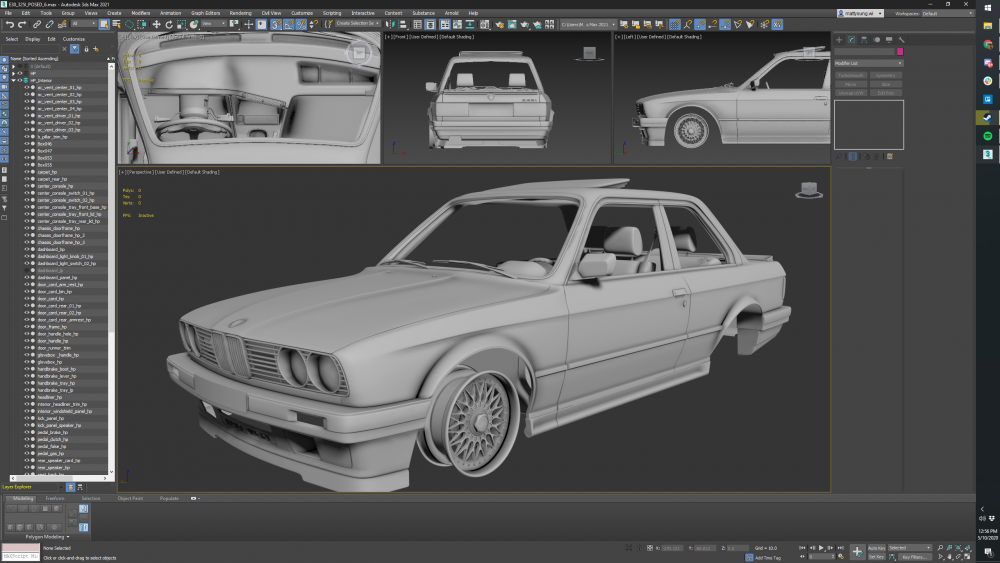Click the Scene Explorer search field
Viewport: 1000px width, 563px height.
(31, 48)
